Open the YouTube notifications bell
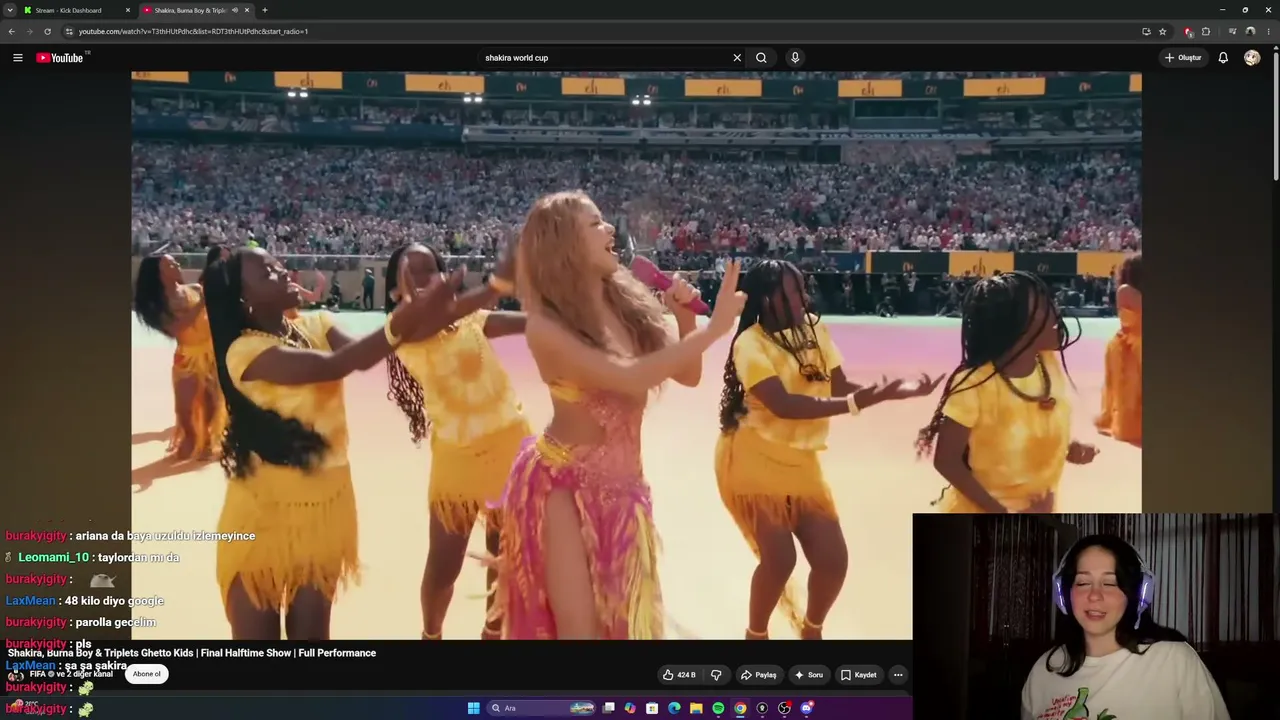 1223,58
